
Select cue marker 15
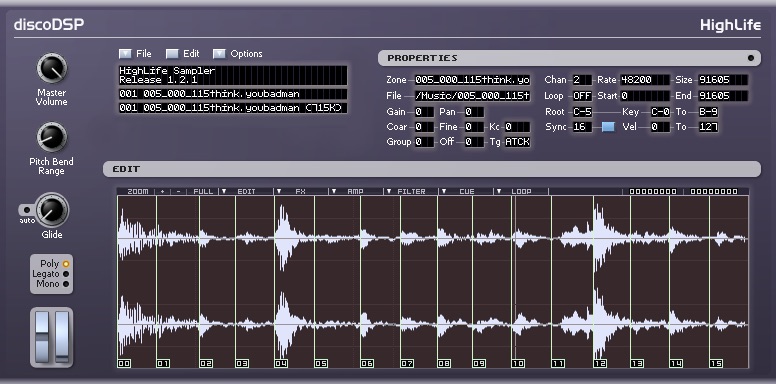[x=716, y=363]
